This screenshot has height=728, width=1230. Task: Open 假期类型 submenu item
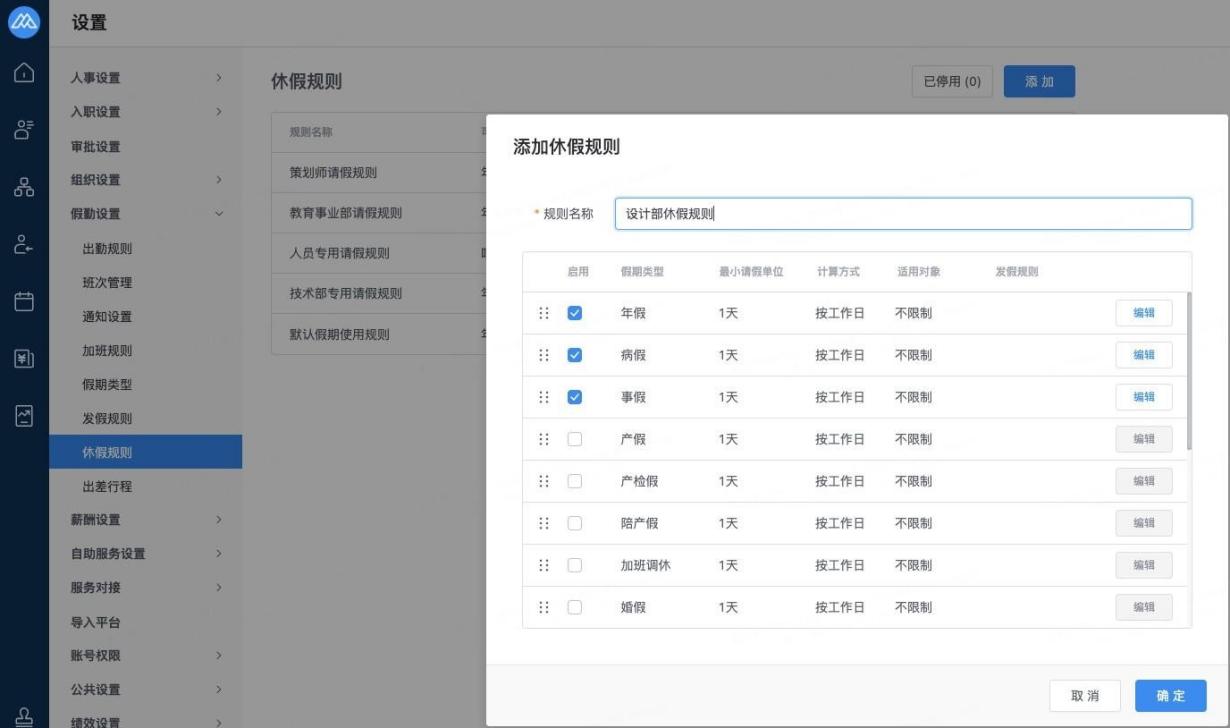pyautogui.click(x=145, y=385)
